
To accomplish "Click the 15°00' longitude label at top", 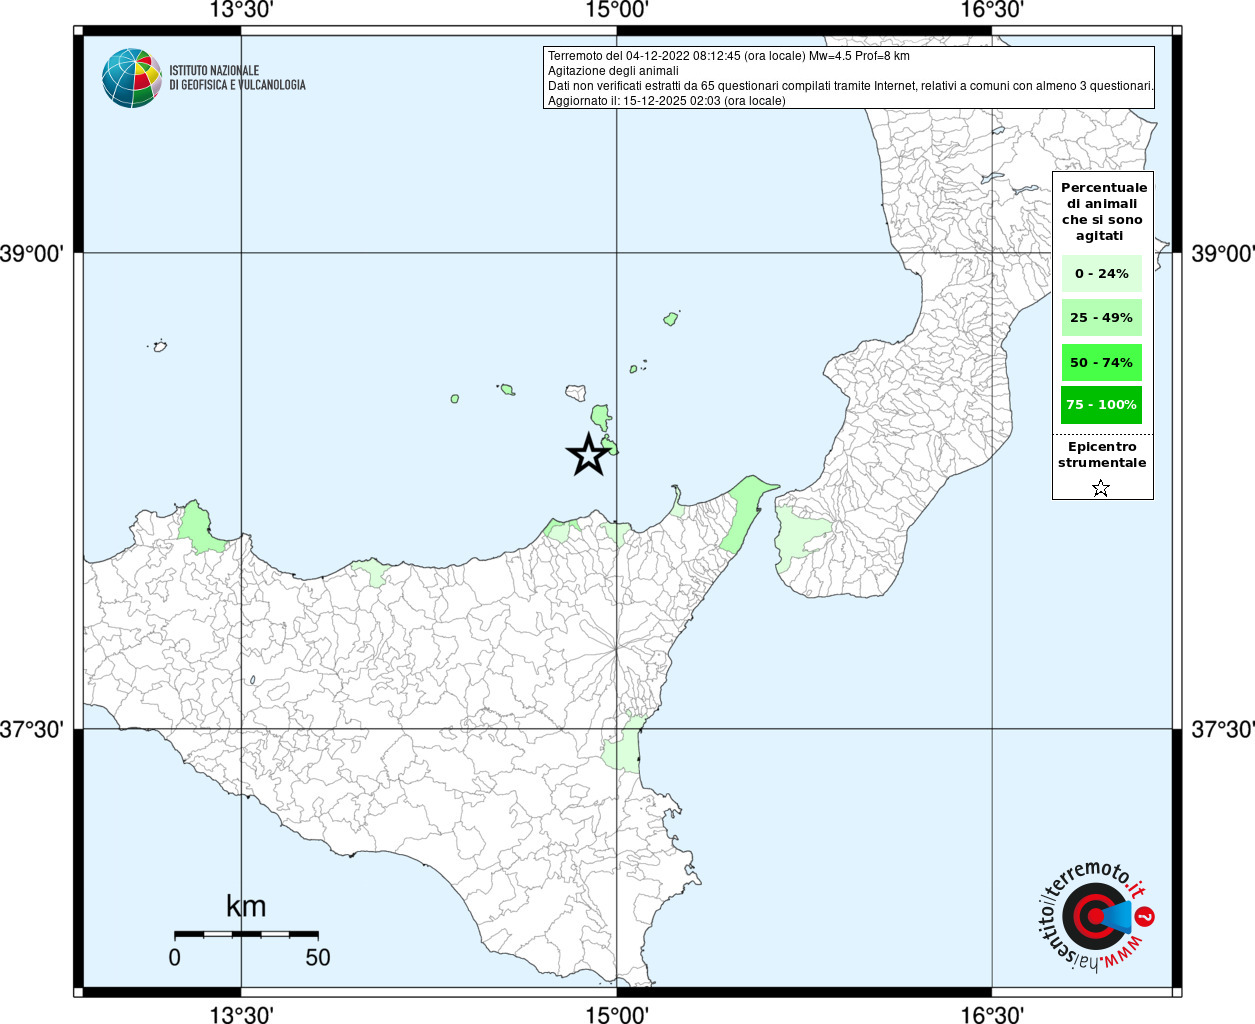I will pyautogui.click(x=617, y=10).
